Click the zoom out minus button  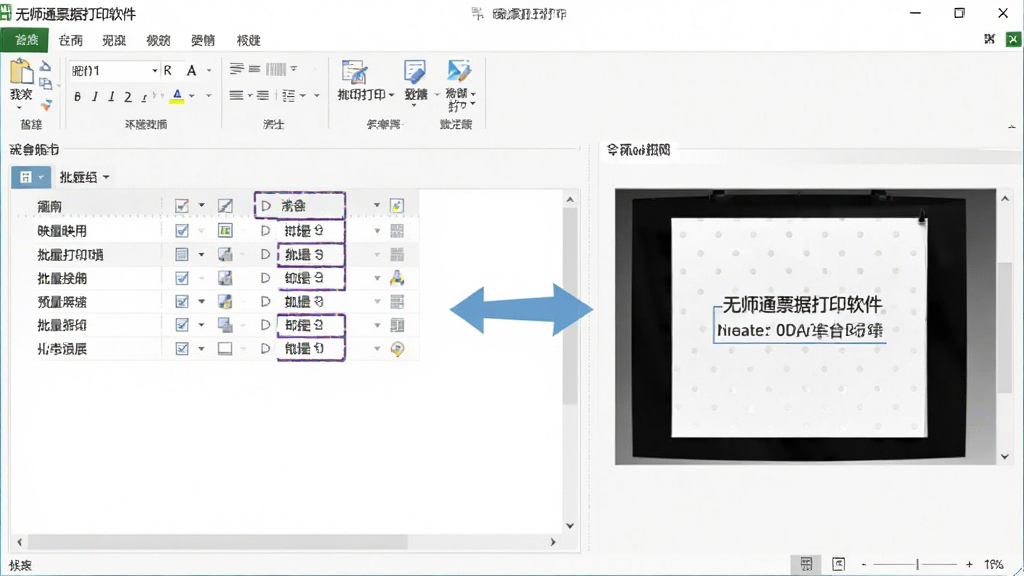(863, 564)
